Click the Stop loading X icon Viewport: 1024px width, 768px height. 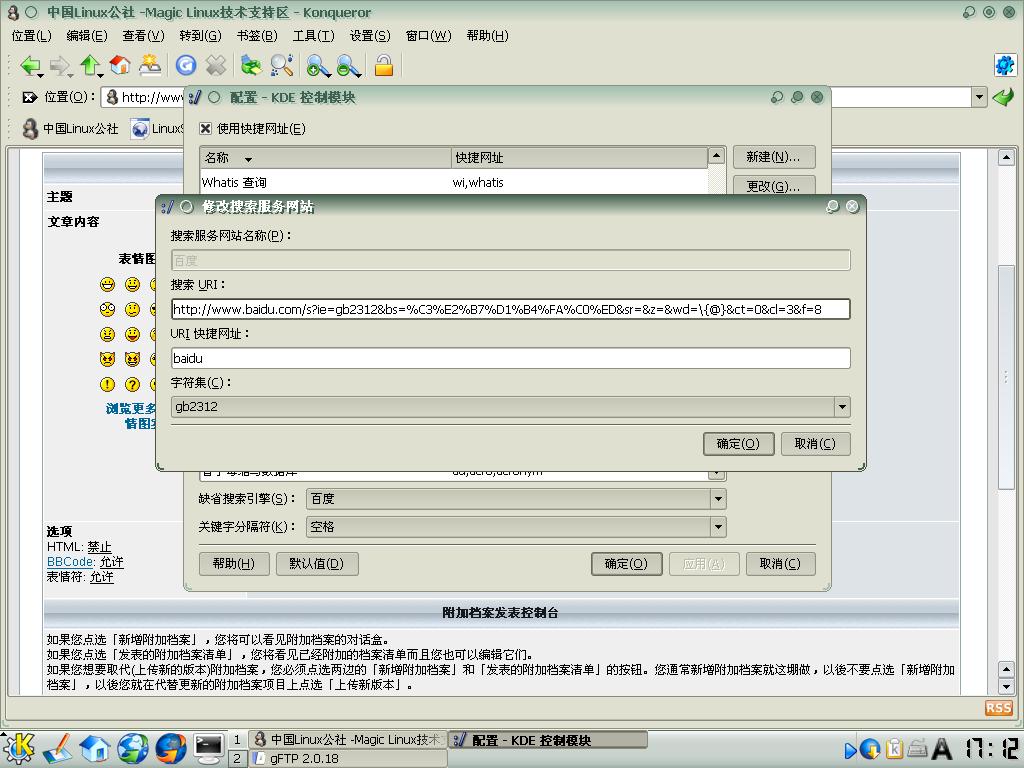(216, 65)
